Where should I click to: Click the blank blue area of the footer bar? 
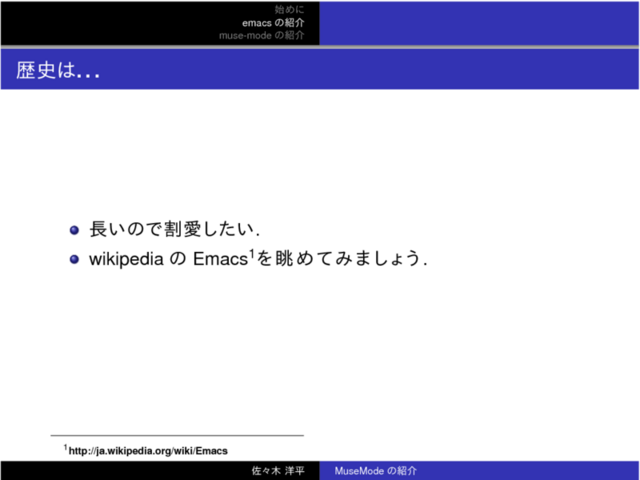(530, 471)
